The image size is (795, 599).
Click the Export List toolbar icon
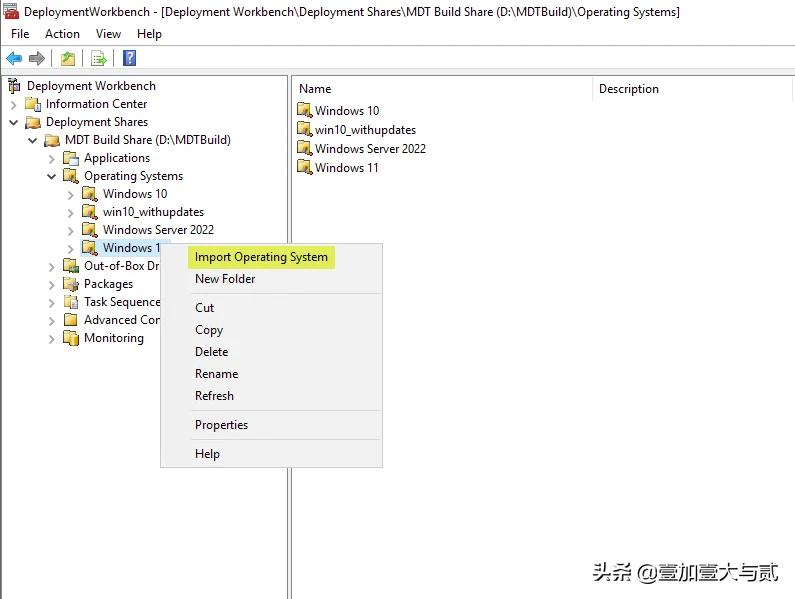tap(99, 58)
